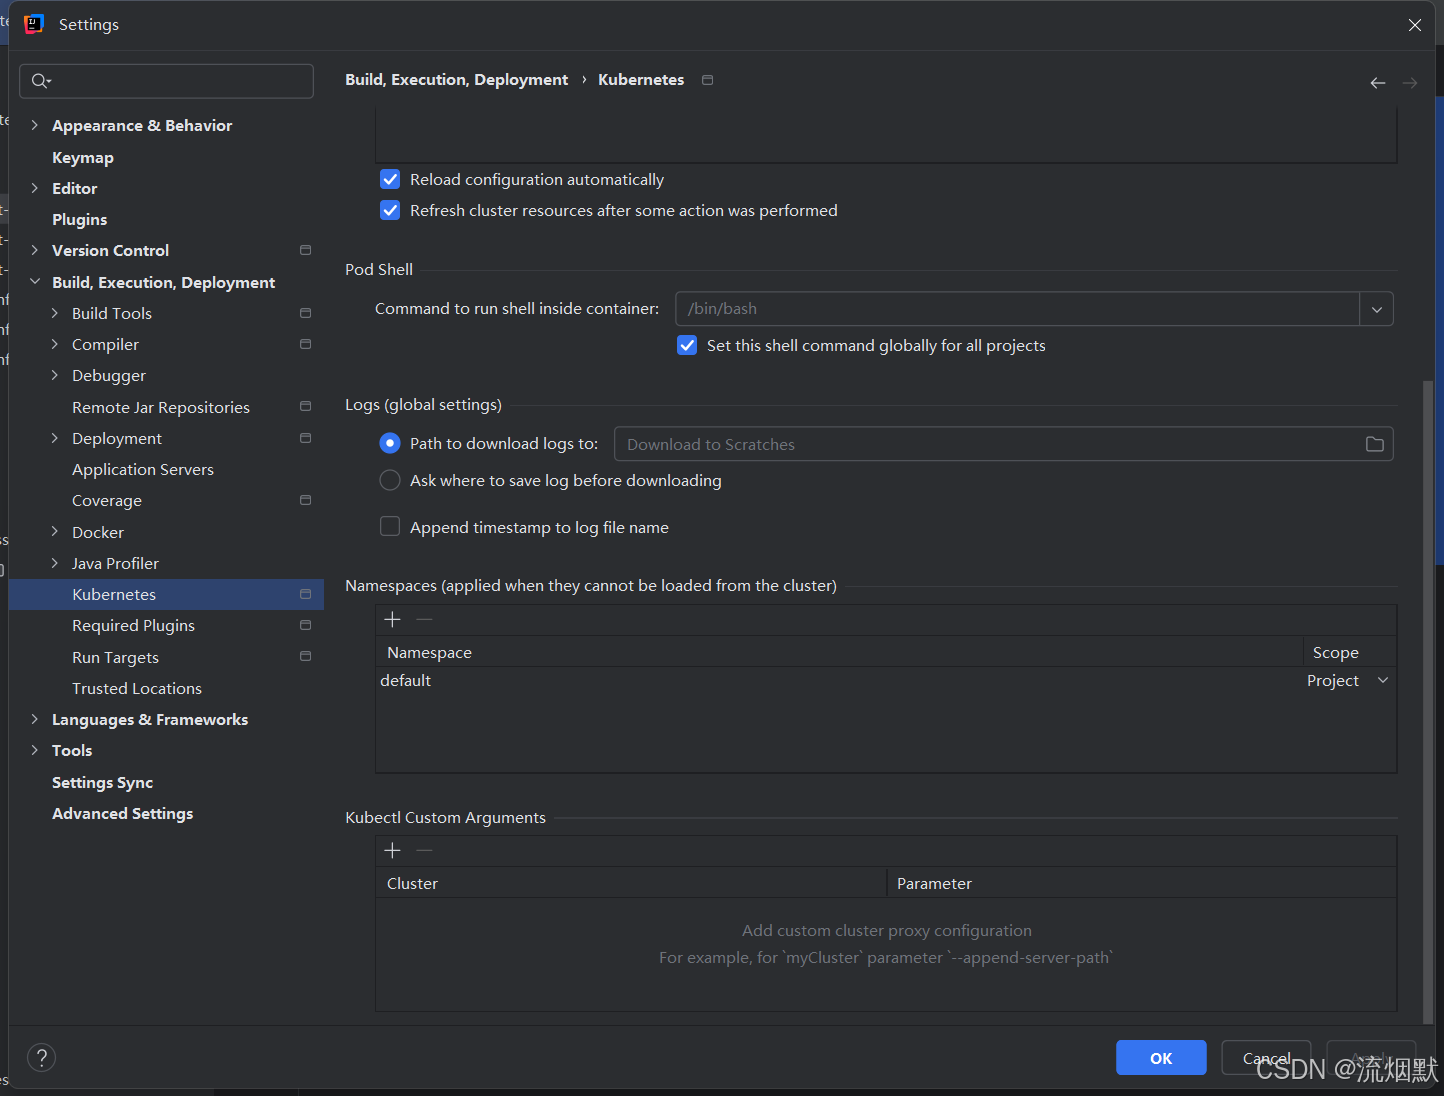The image size is (1444, 1096).
Task: Click the add icon under Kubectl Custom Arguments
Action: [x=392, y=850]
